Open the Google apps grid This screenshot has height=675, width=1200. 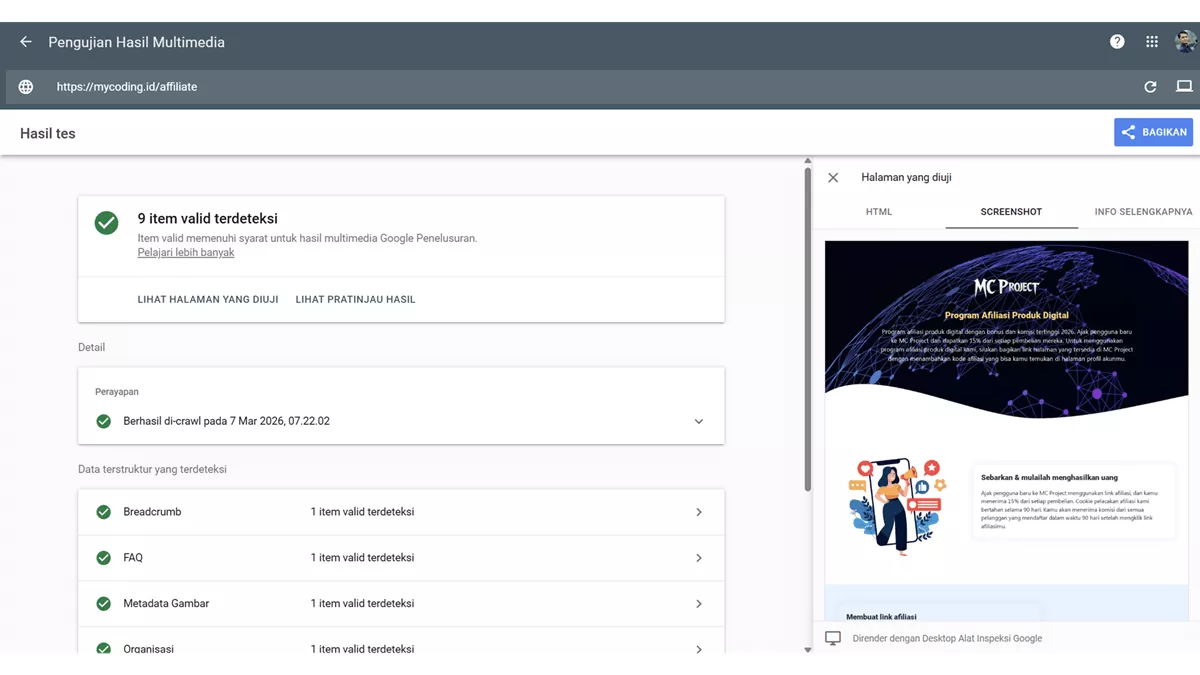click(1152, 42)
